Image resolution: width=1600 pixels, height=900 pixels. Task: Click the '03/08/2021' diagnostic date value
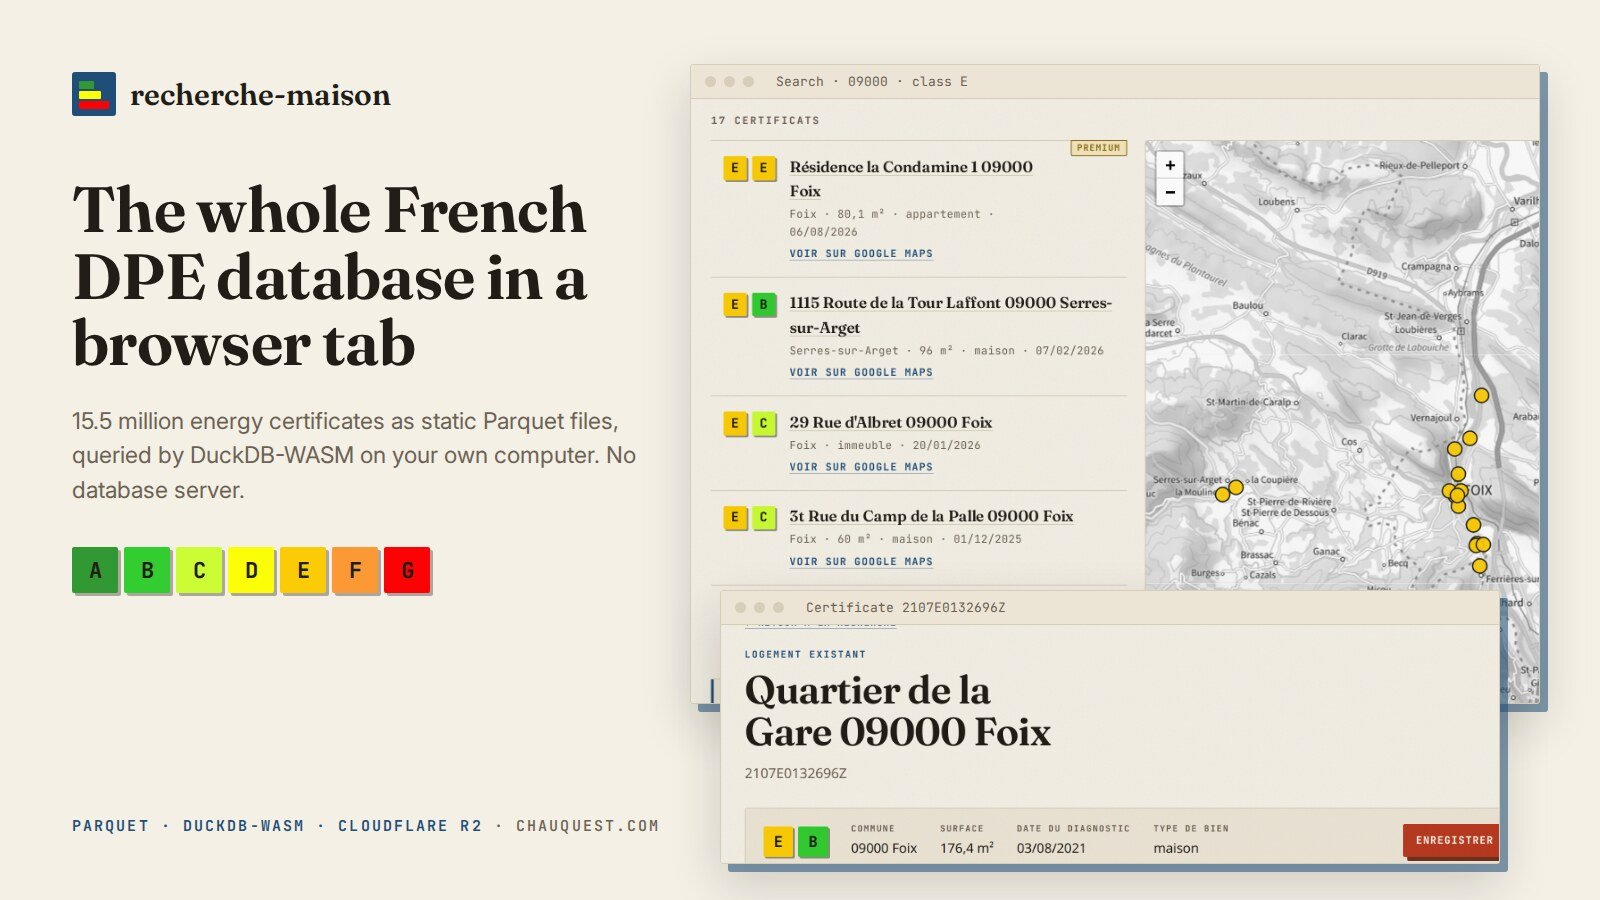1051,848
